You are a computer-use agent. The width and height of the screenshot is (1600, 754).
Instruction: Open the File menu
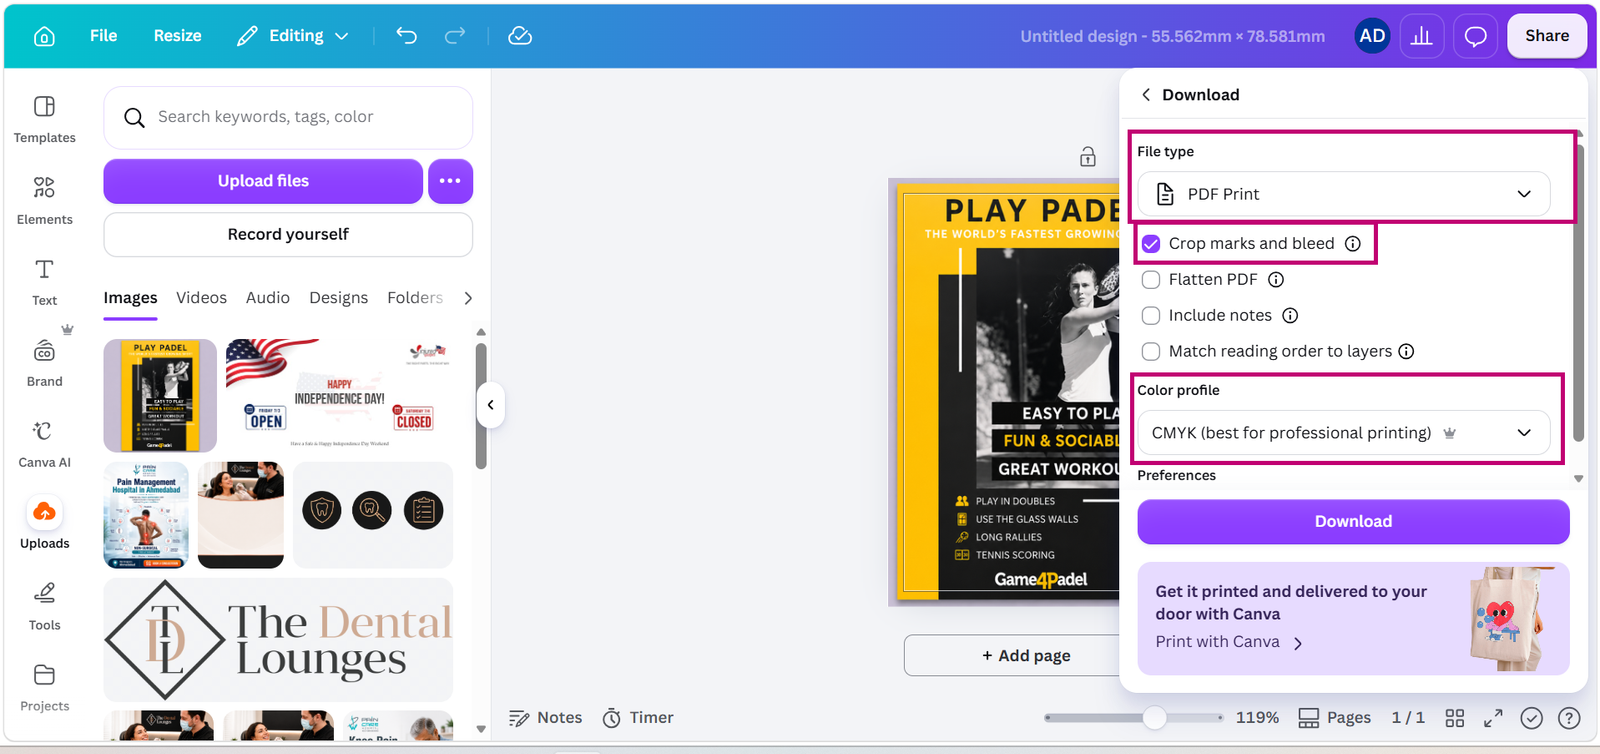[x=103, y=36]
